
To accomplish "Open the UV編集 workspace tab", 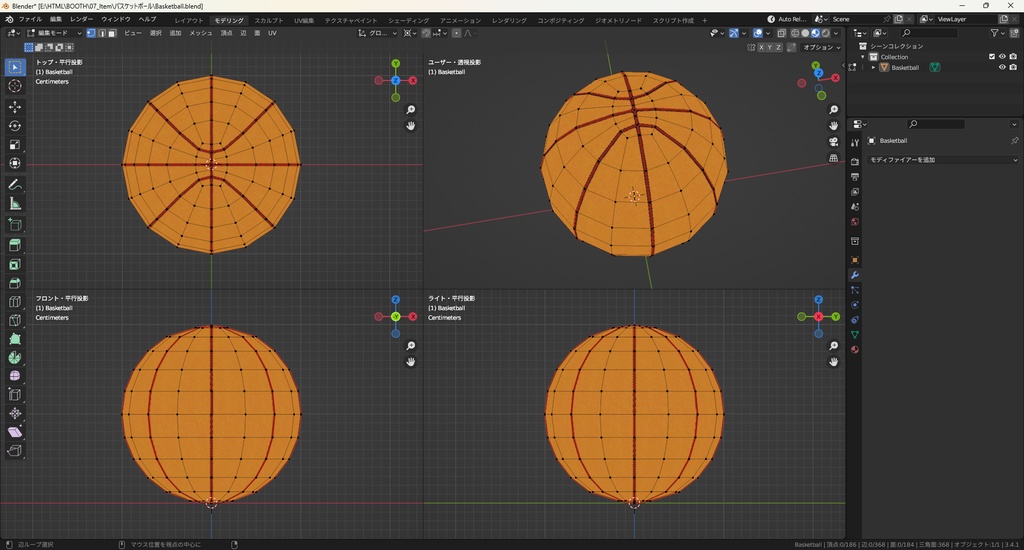I will (x=304, y=20).
